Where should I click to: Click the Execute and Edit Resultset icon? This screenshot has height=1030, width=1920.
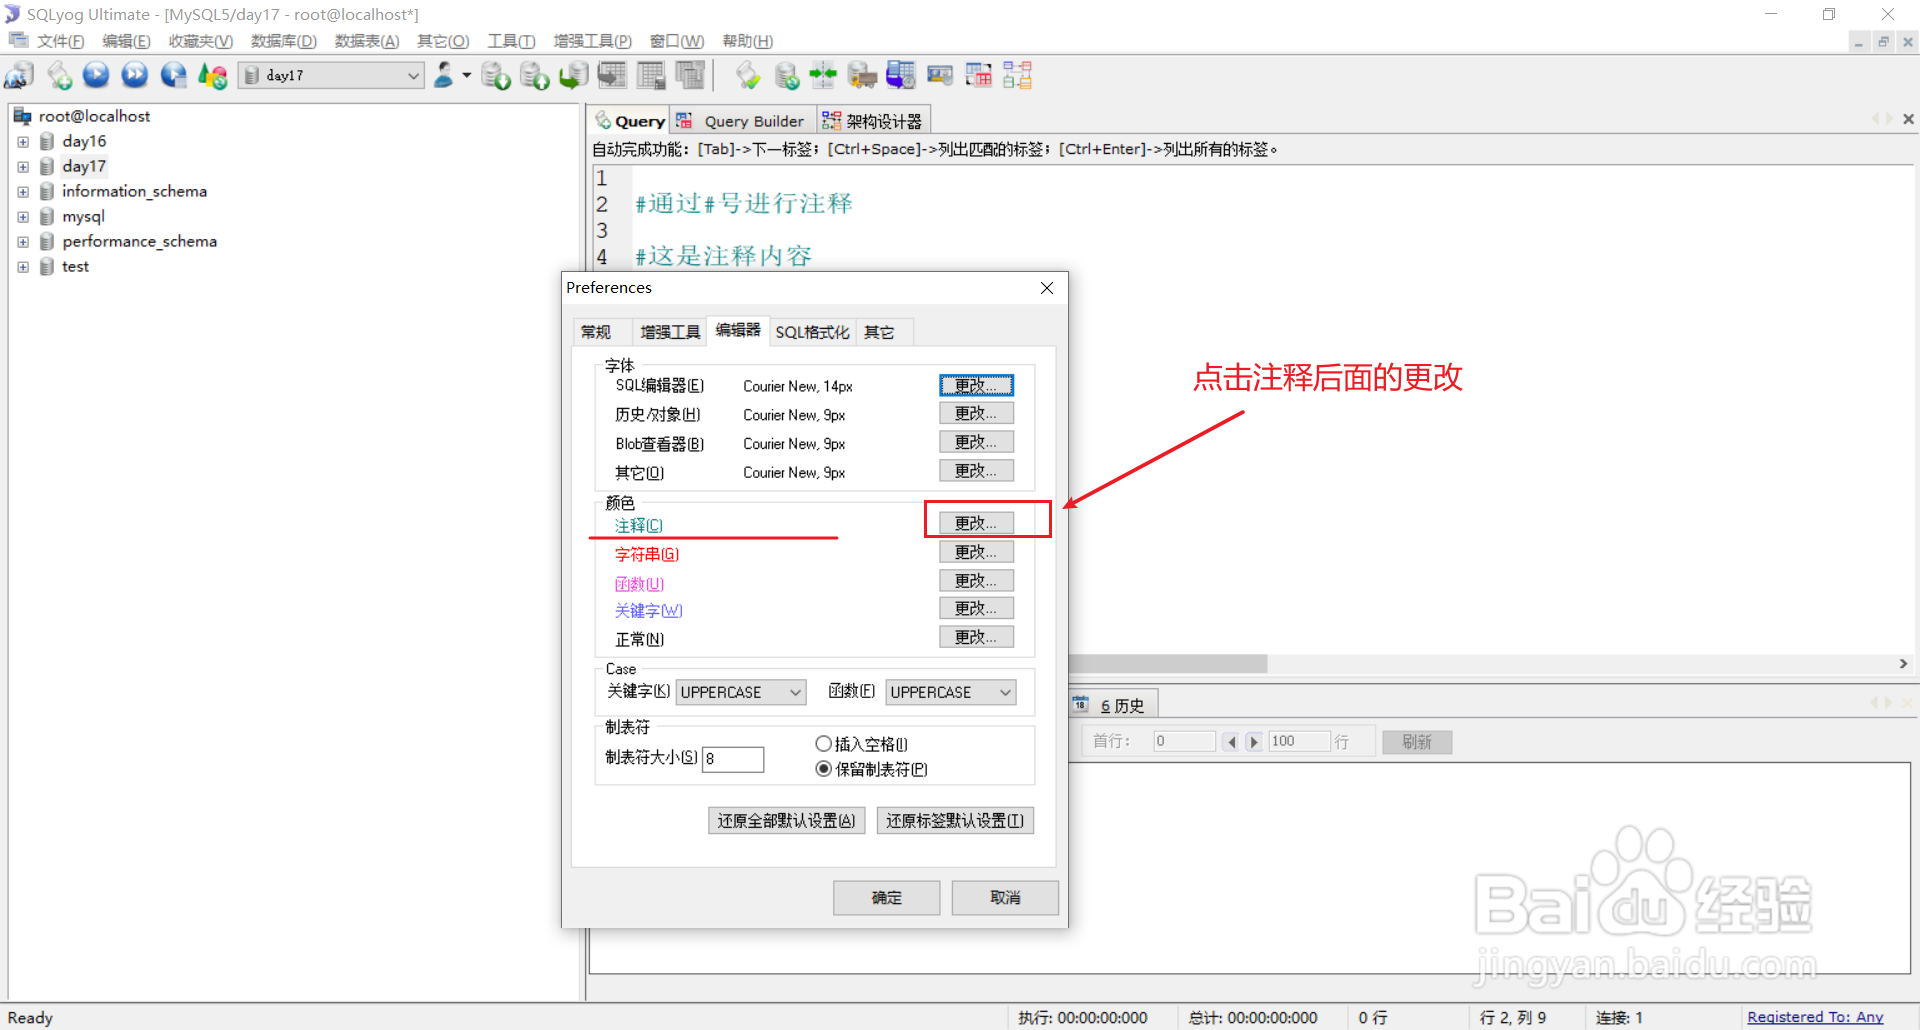[x=174, y=75]
